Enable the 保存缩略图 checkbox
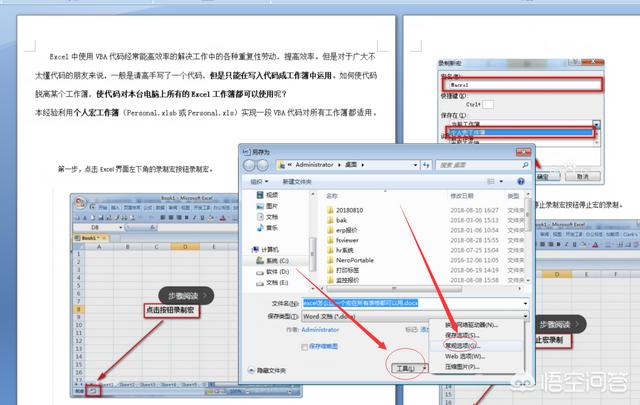 pos(304,347)
